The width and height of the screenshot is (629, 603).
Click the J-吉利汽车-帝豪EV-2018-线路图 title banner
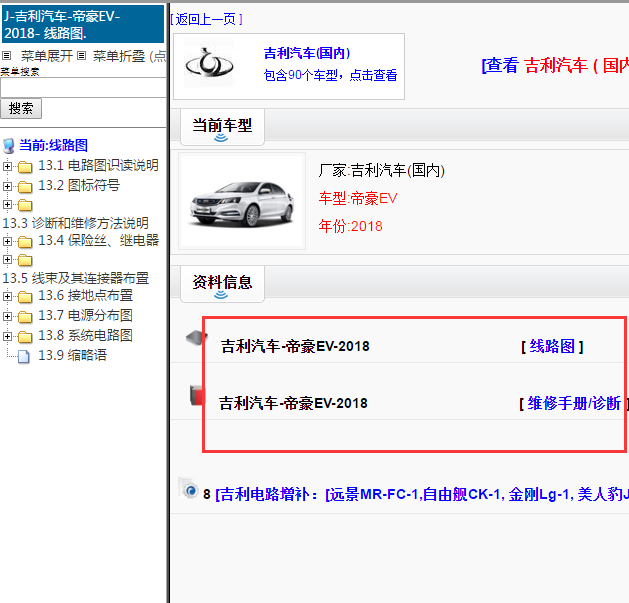coord(83,24)
